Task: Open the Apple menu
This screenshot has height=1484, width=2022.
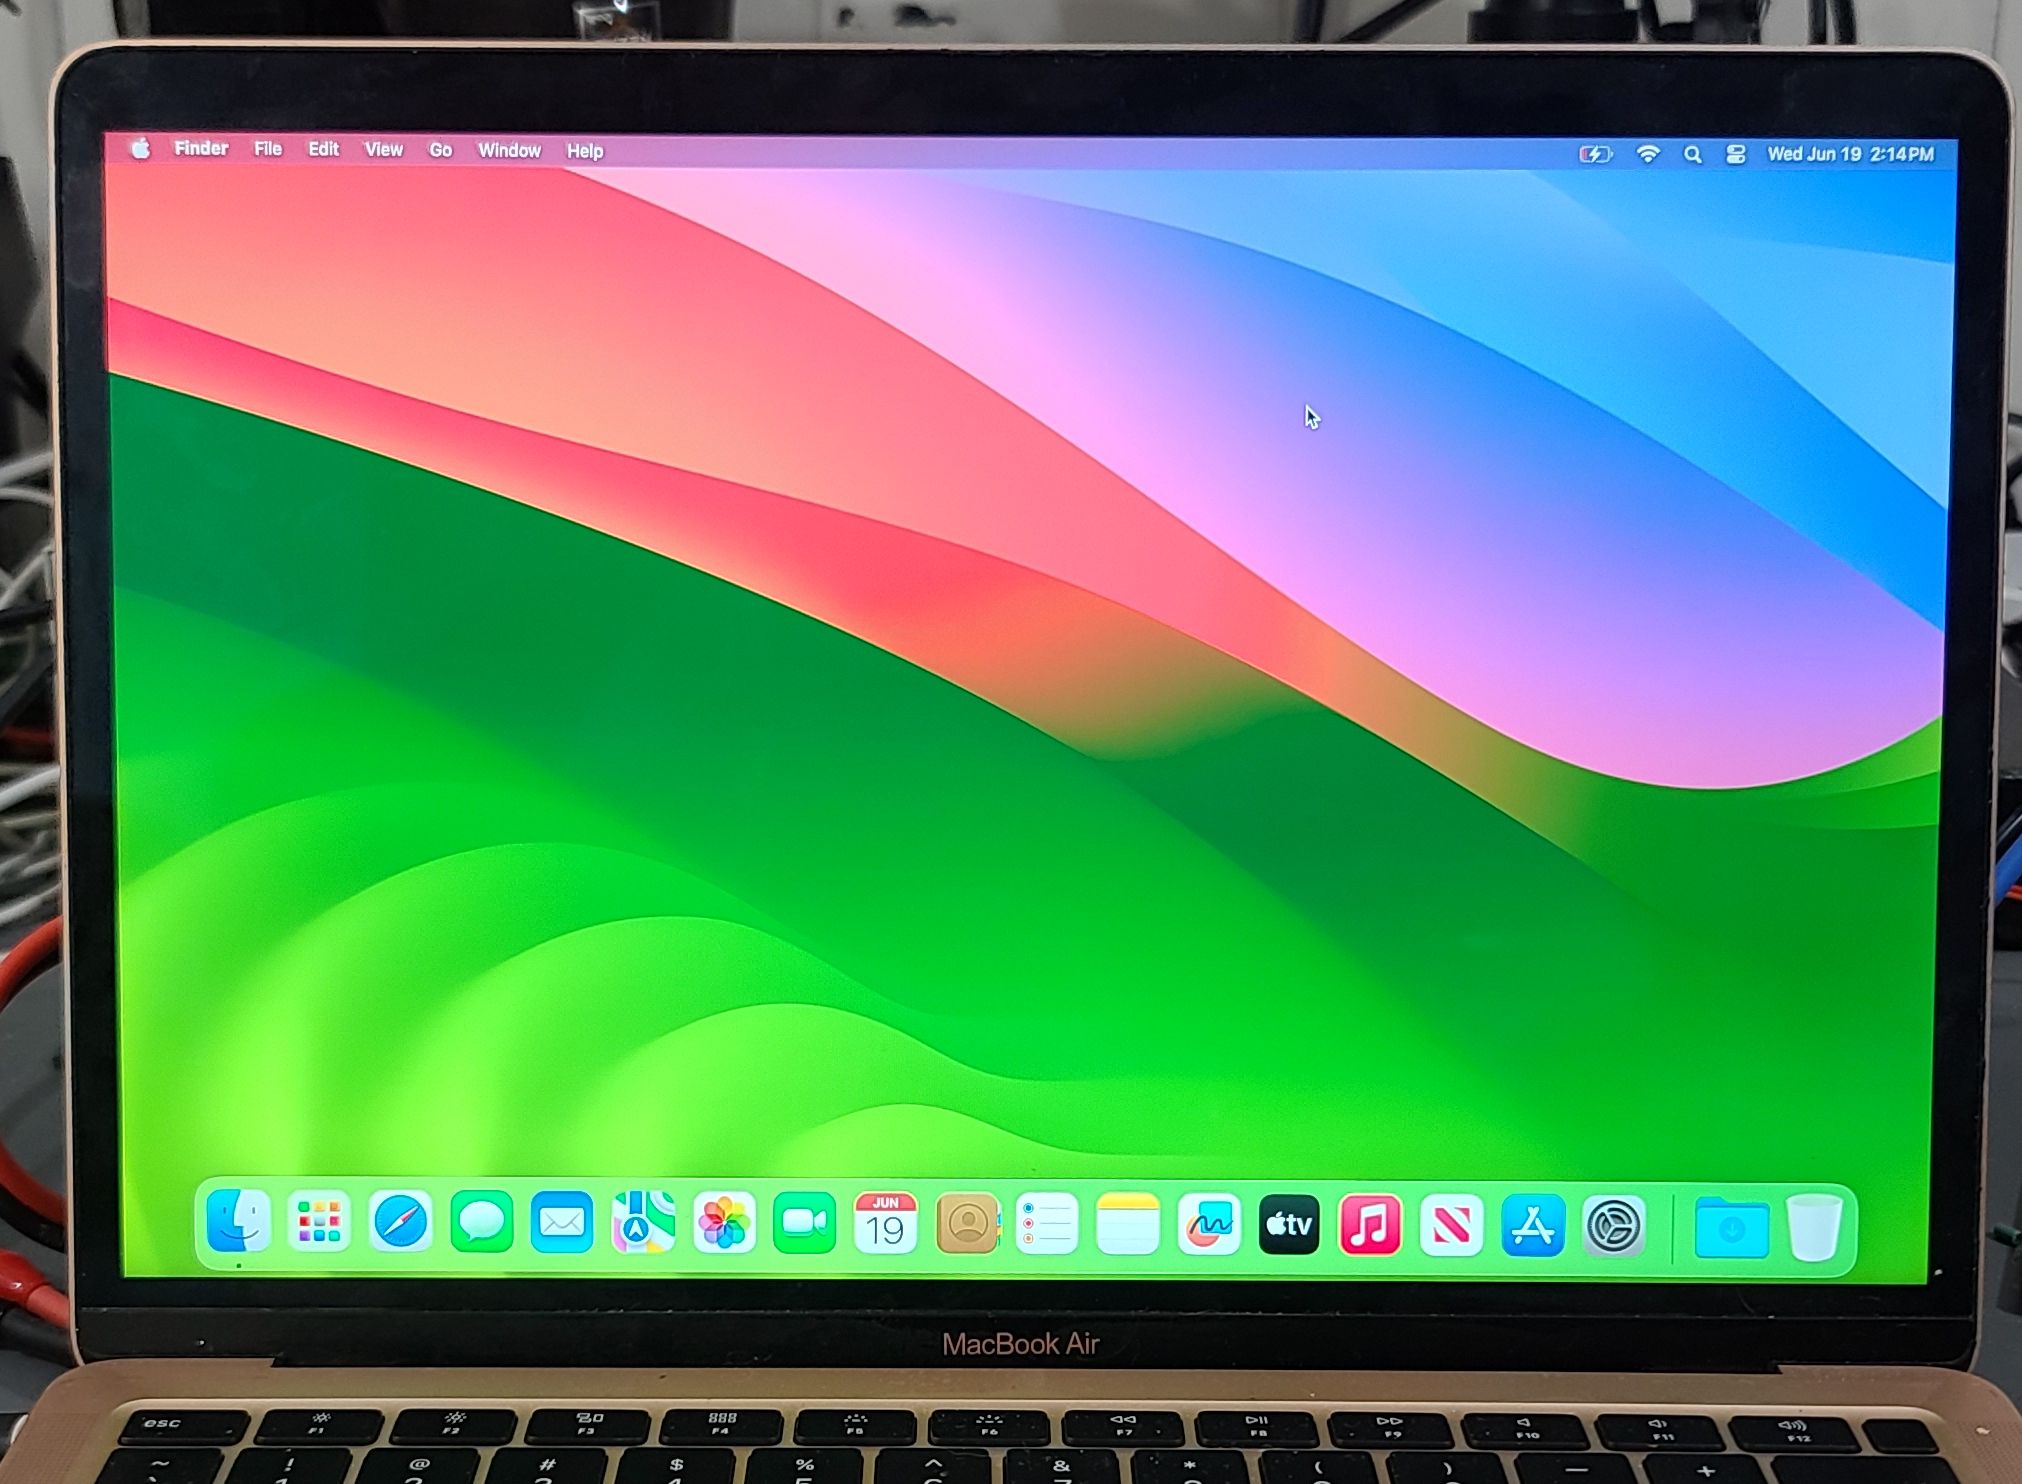Action: [141, 148]
